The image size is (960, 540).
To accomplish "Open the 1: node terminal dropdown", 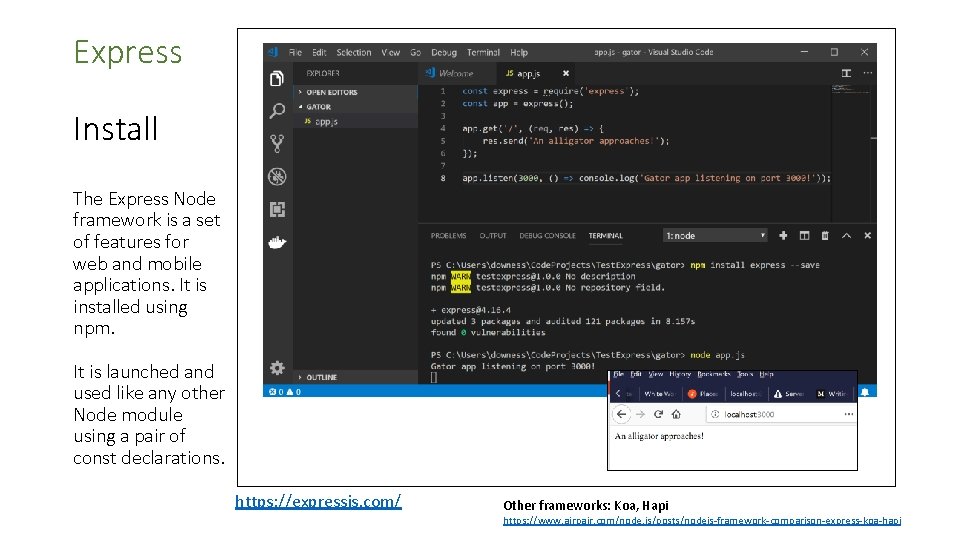I will click(716, 236).
